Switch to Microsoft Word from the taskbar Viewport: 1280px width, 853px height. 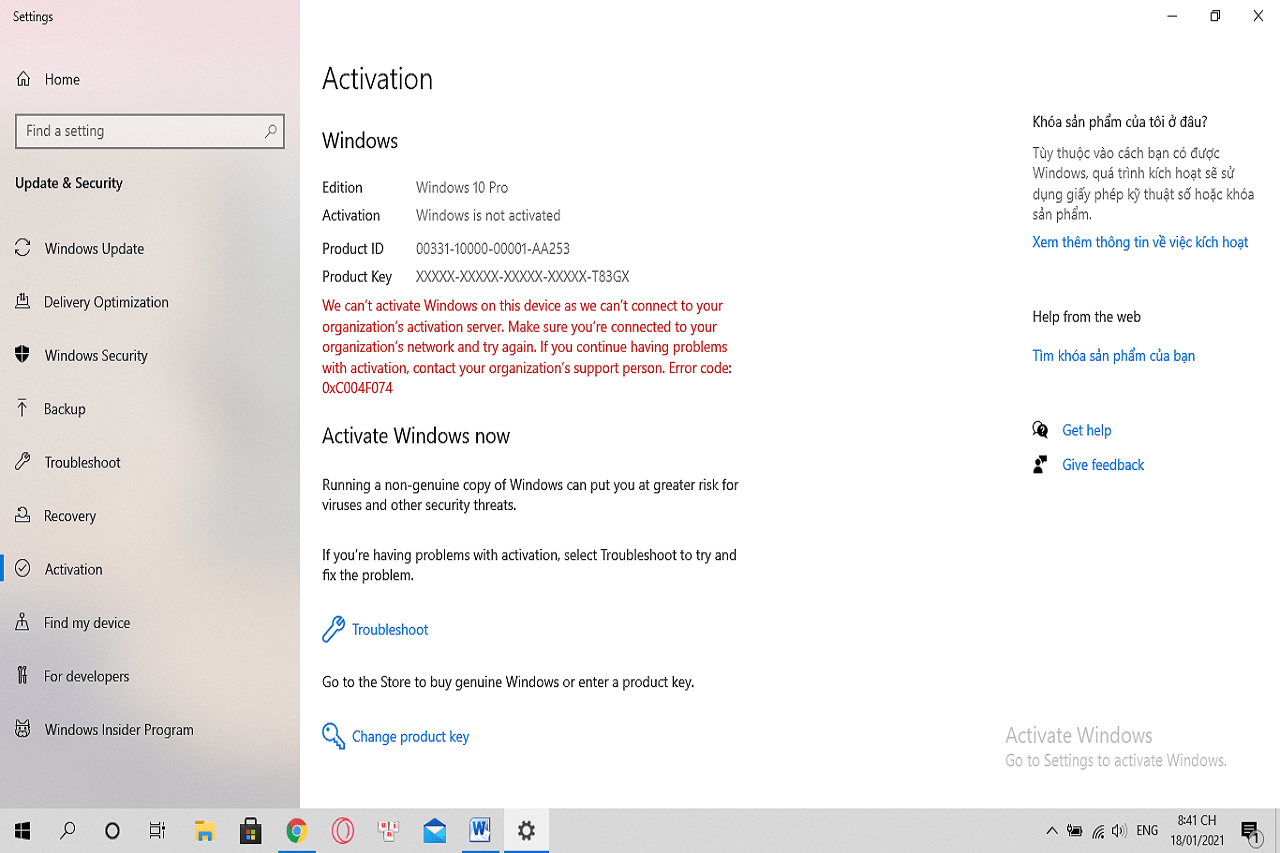[480, 830]
